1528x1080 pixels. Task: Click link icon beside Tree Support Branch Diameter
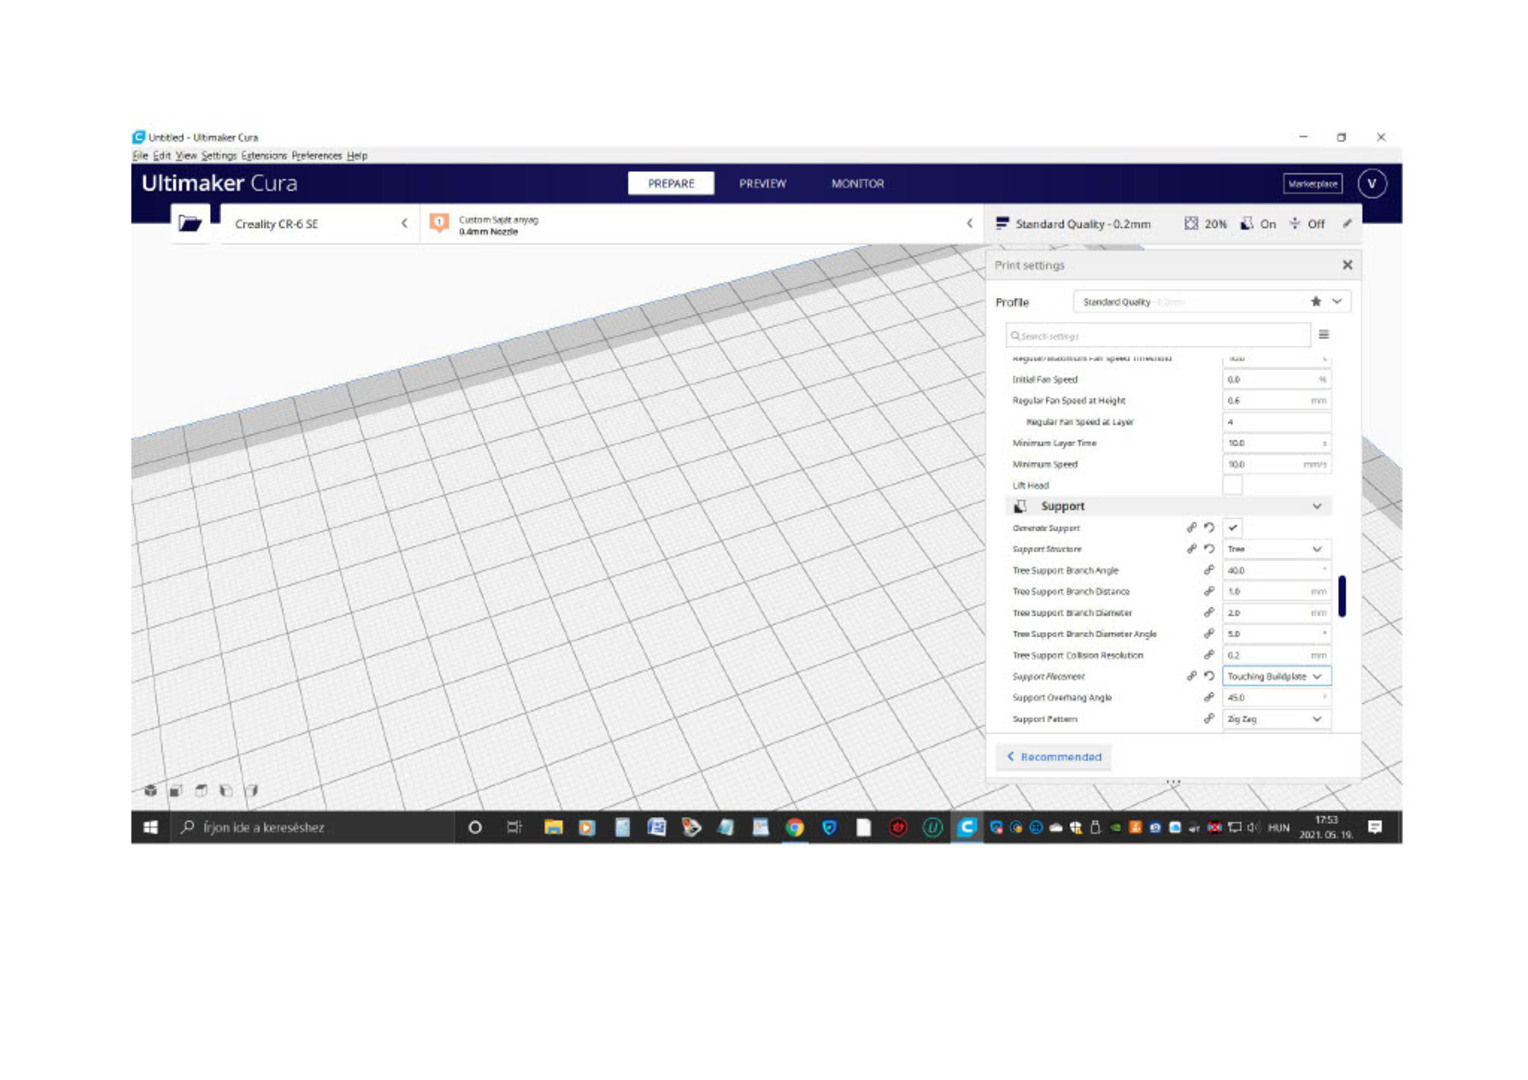pyautogui.click(x=1209, y=613)
